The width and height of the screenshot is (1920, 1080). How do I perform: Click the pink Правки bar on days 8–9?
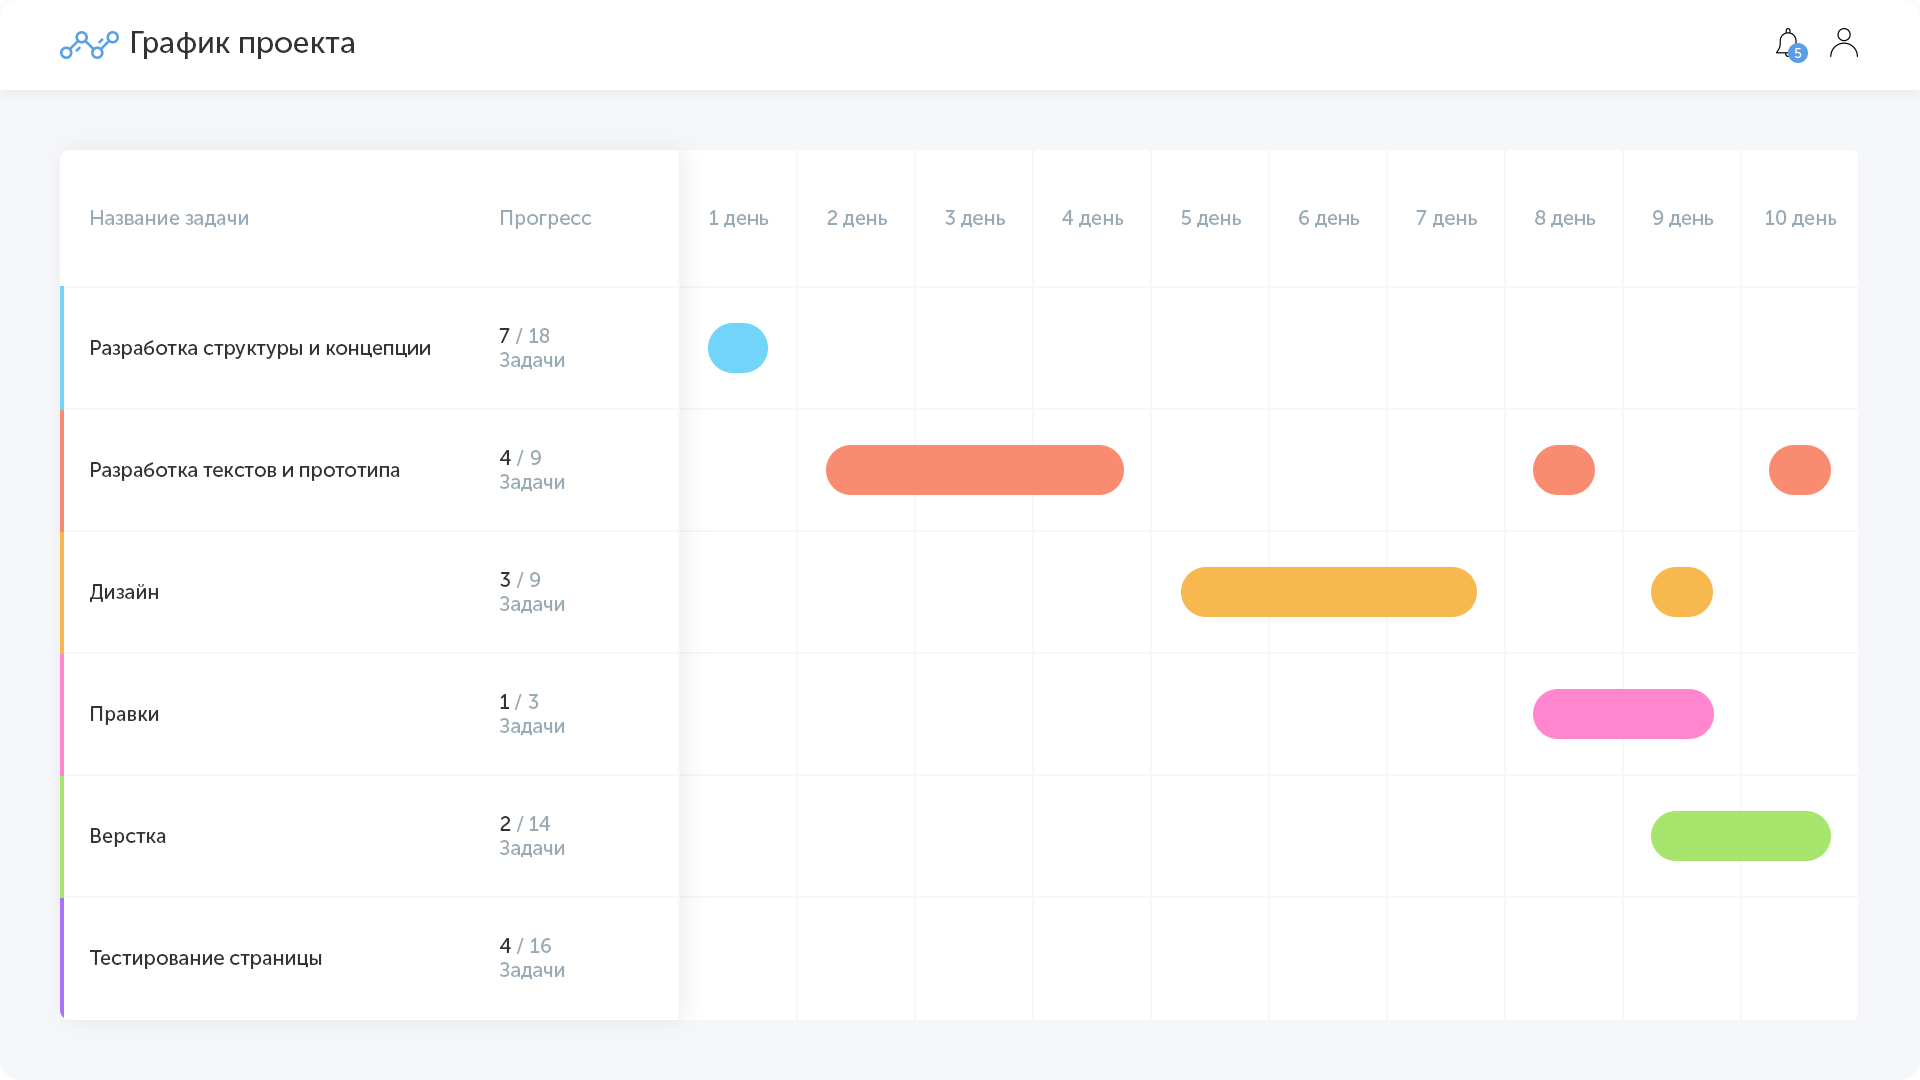pos(1622,714)
